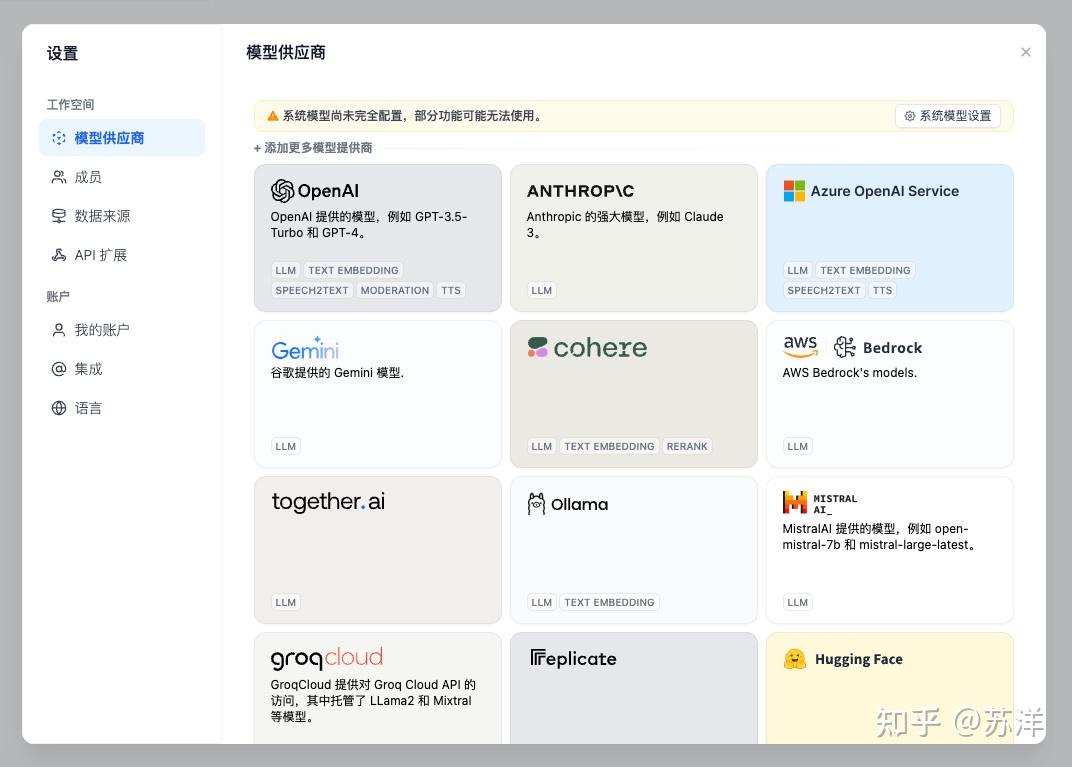Click 添加更多模型提供商 link
Image resolution: width=1072 pixels, height=767 pixels.
[x=313, y=148]
